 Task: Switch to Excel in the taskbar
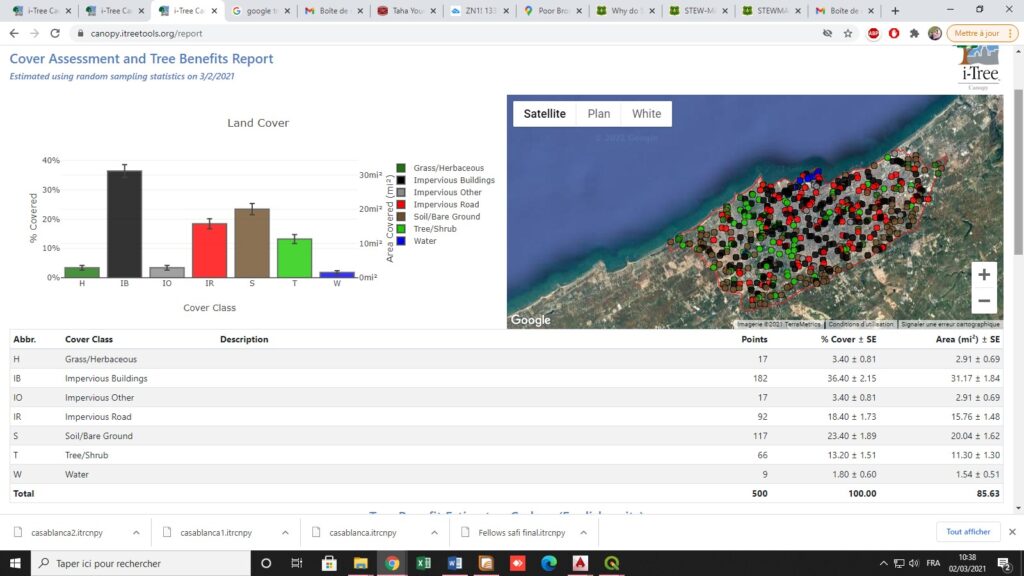click(423, 563)
